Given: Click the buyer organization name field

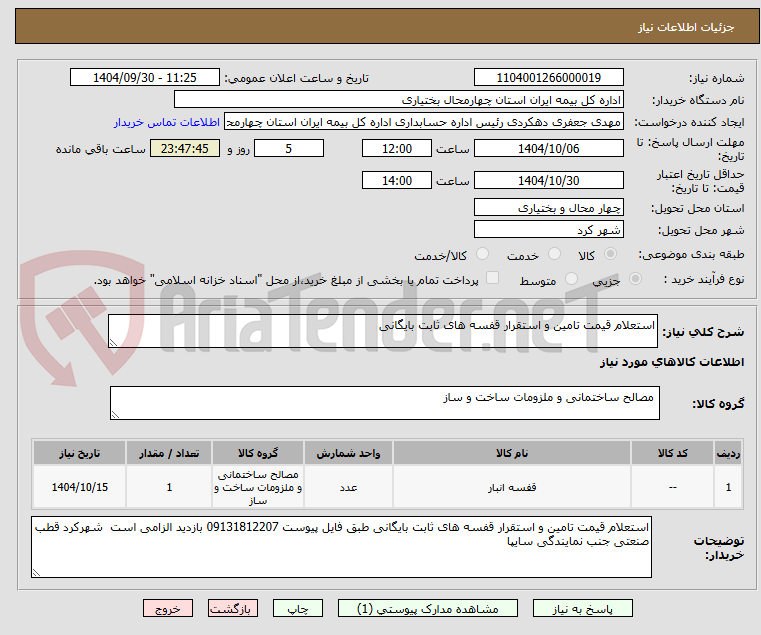Looking at the screenshot, I should pos(398,100).
